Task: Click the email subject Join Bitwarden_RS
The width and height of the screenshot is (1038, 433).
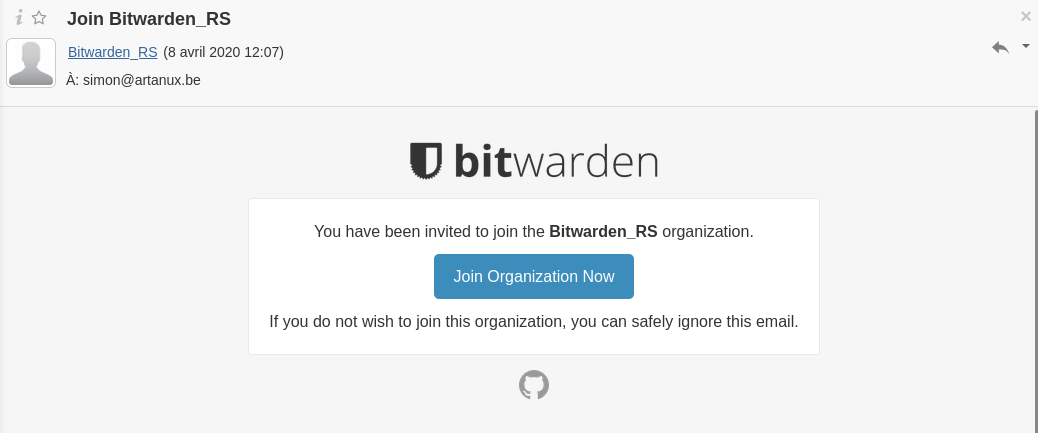Action: 149,18
